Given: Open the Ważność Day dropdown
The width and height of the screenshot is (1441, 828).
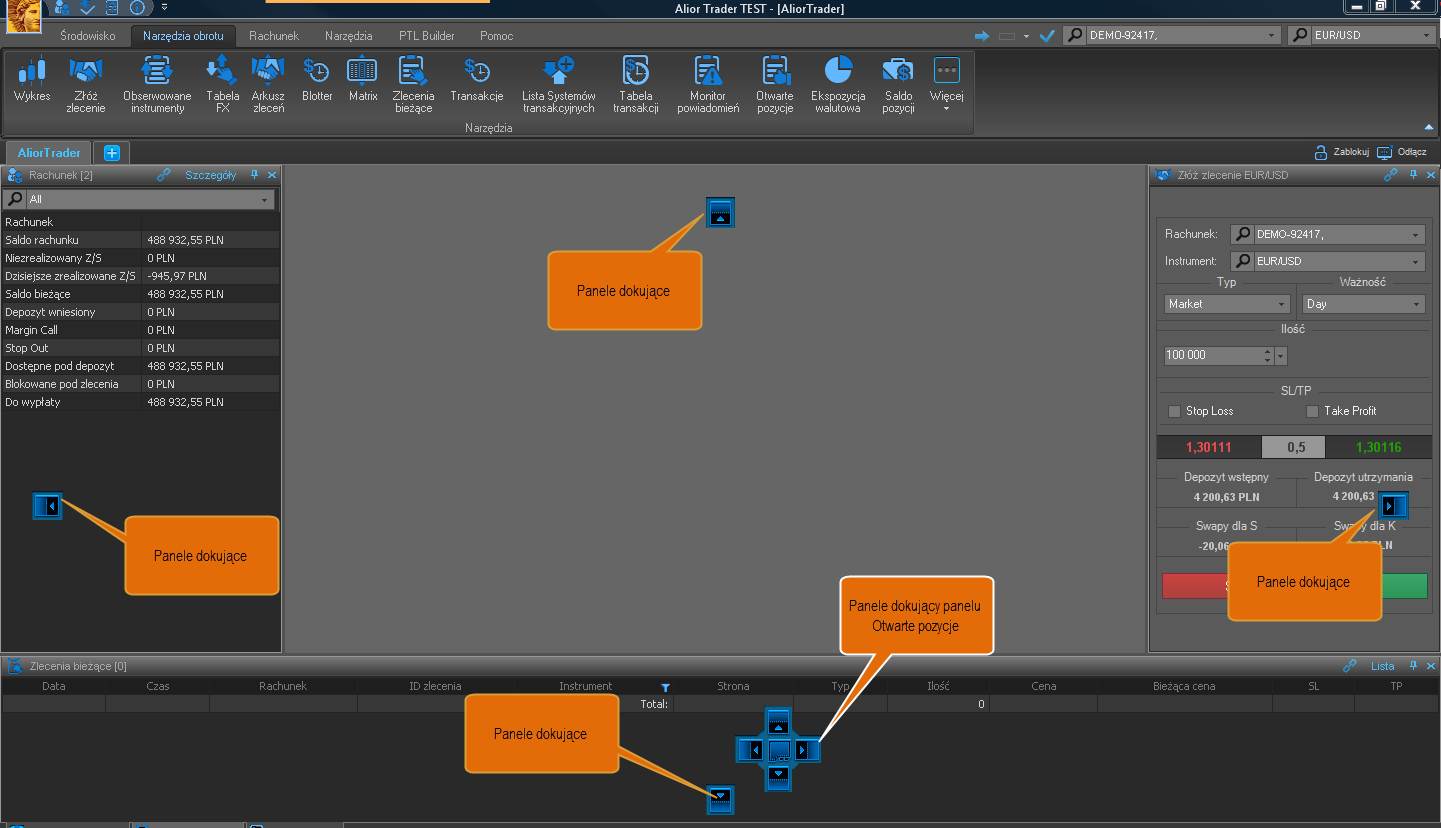Looking at the screenshot, I should tap(1363, 304).
